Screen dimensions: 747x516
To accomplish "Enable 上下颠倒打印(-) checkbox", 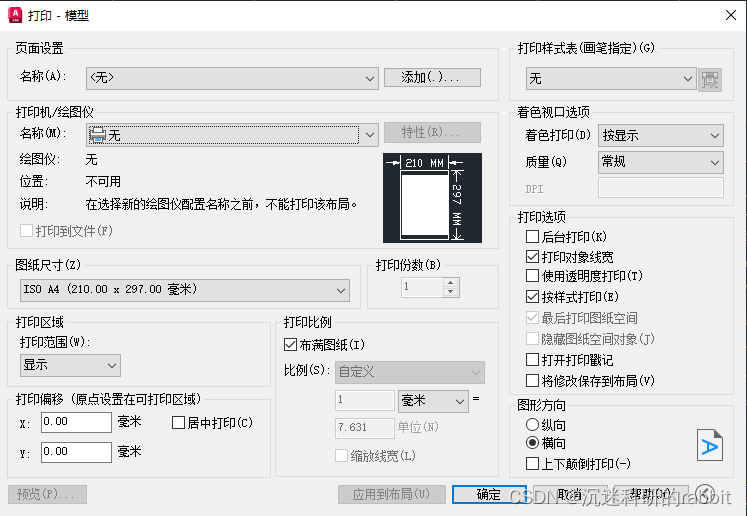I will (x=532, y=464).
